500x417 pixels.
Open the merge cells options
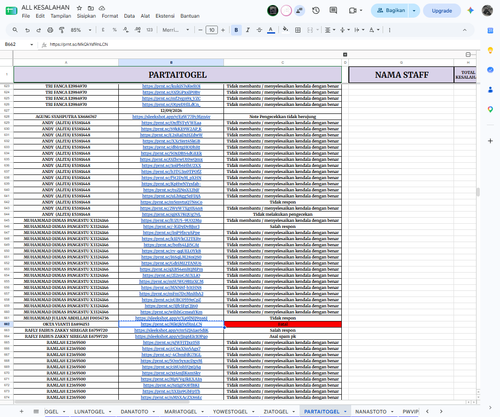click(313, 30)
